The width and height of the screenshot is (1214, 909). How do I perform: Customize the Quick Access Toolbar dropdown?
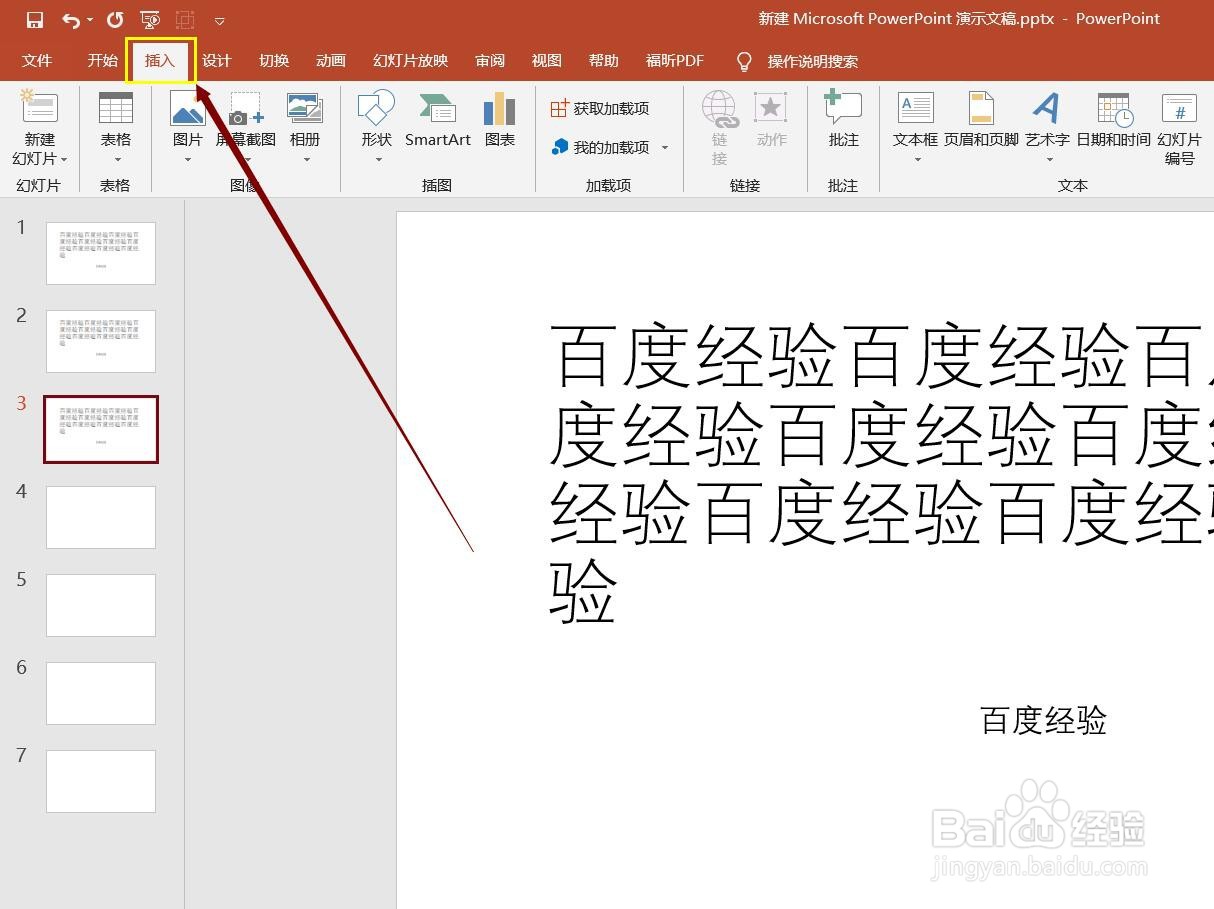point(220,21)
